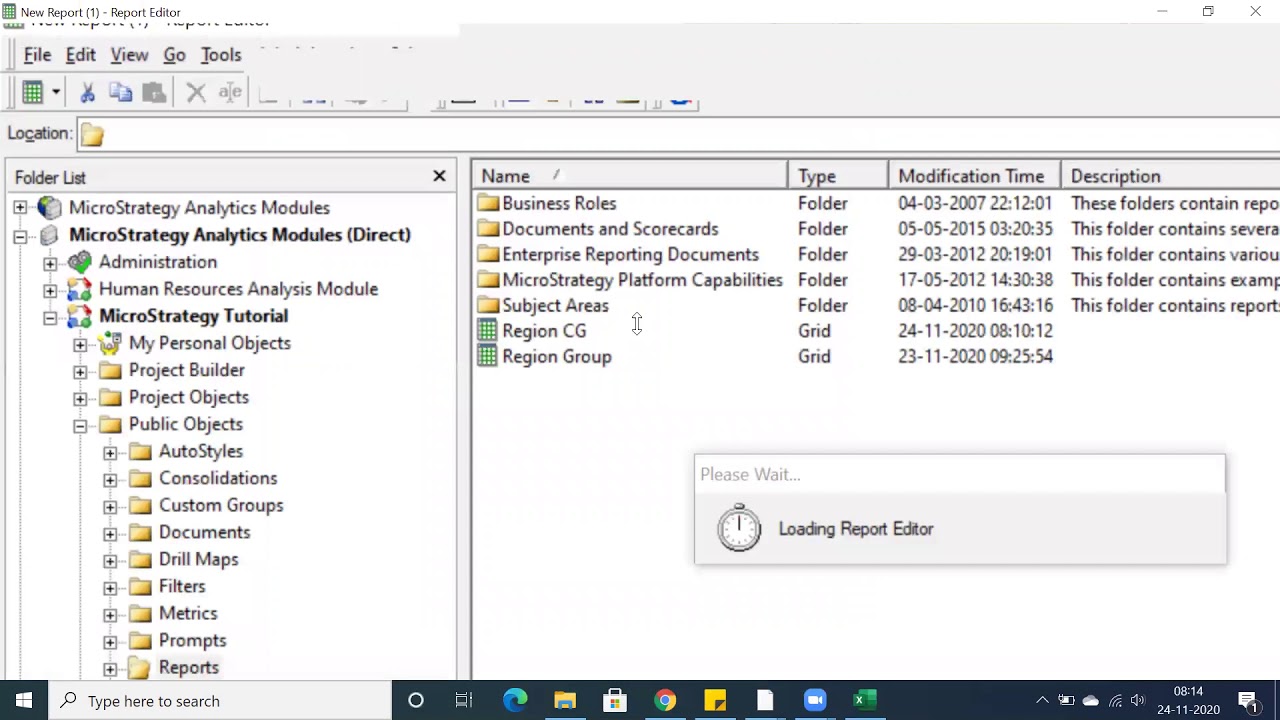Collapse the MicroStrategy Tutorial project

50,317
